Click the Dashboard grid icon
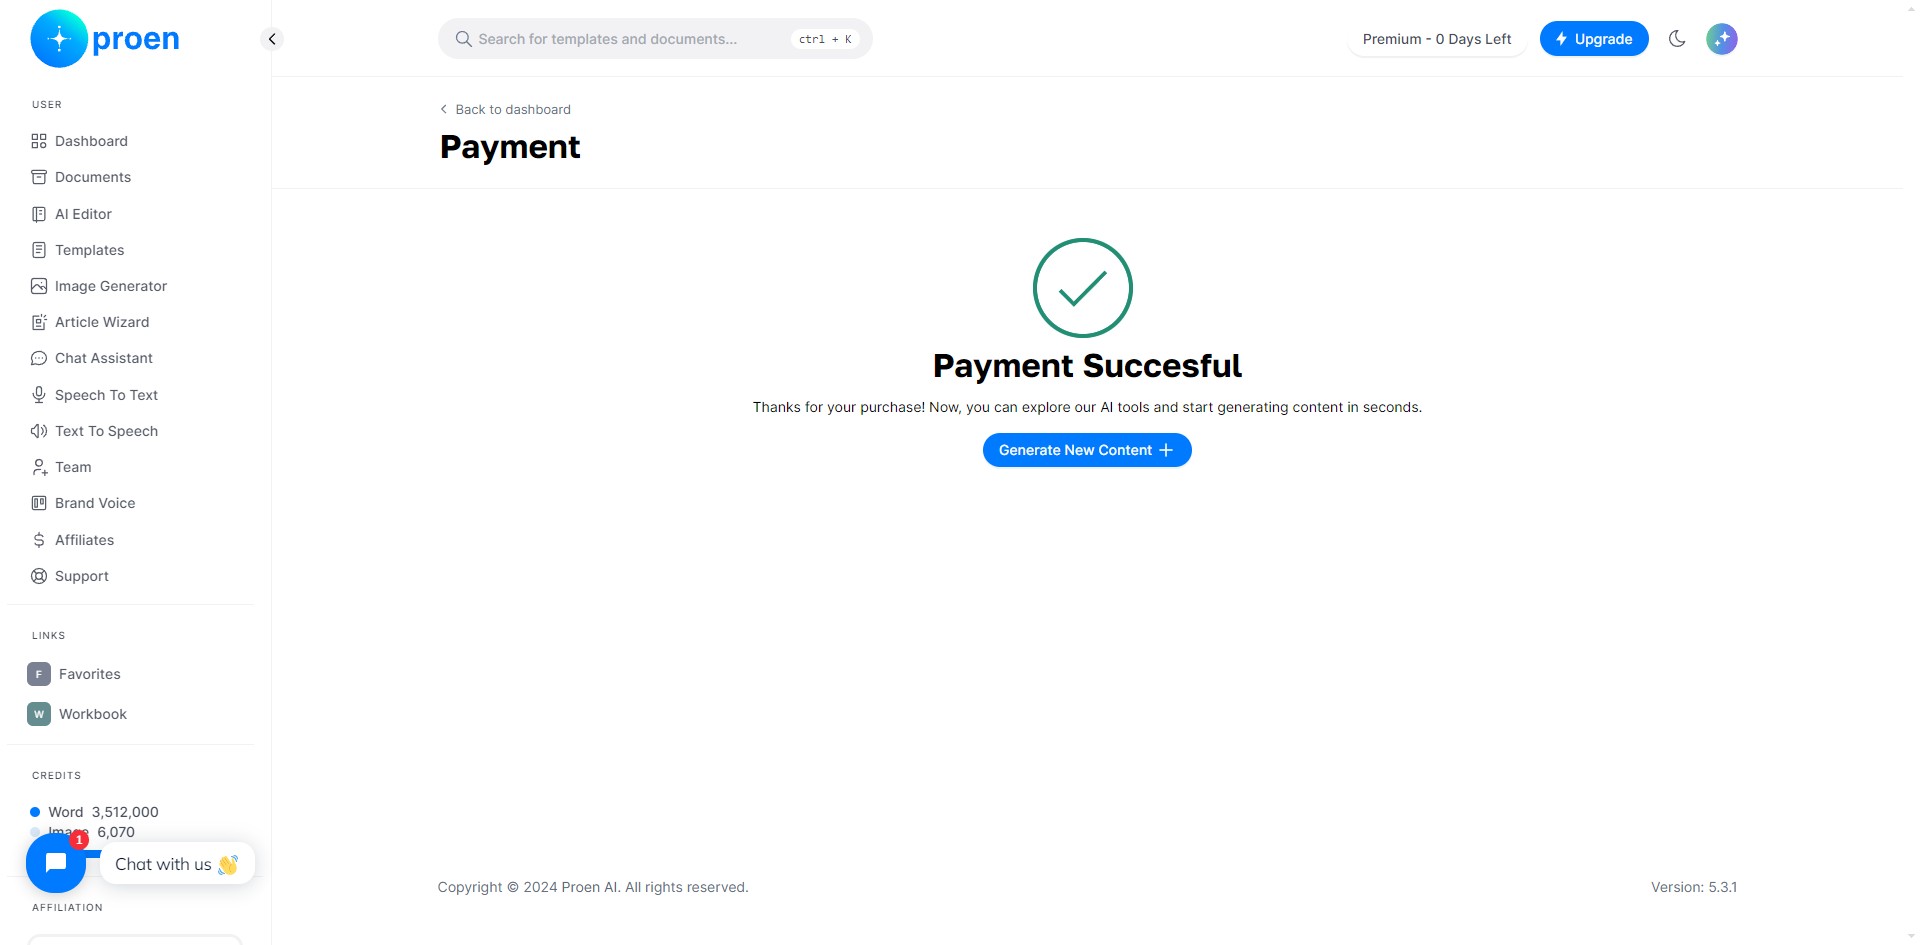Screen dimensions: 1920x945 [x=39, y=141]
